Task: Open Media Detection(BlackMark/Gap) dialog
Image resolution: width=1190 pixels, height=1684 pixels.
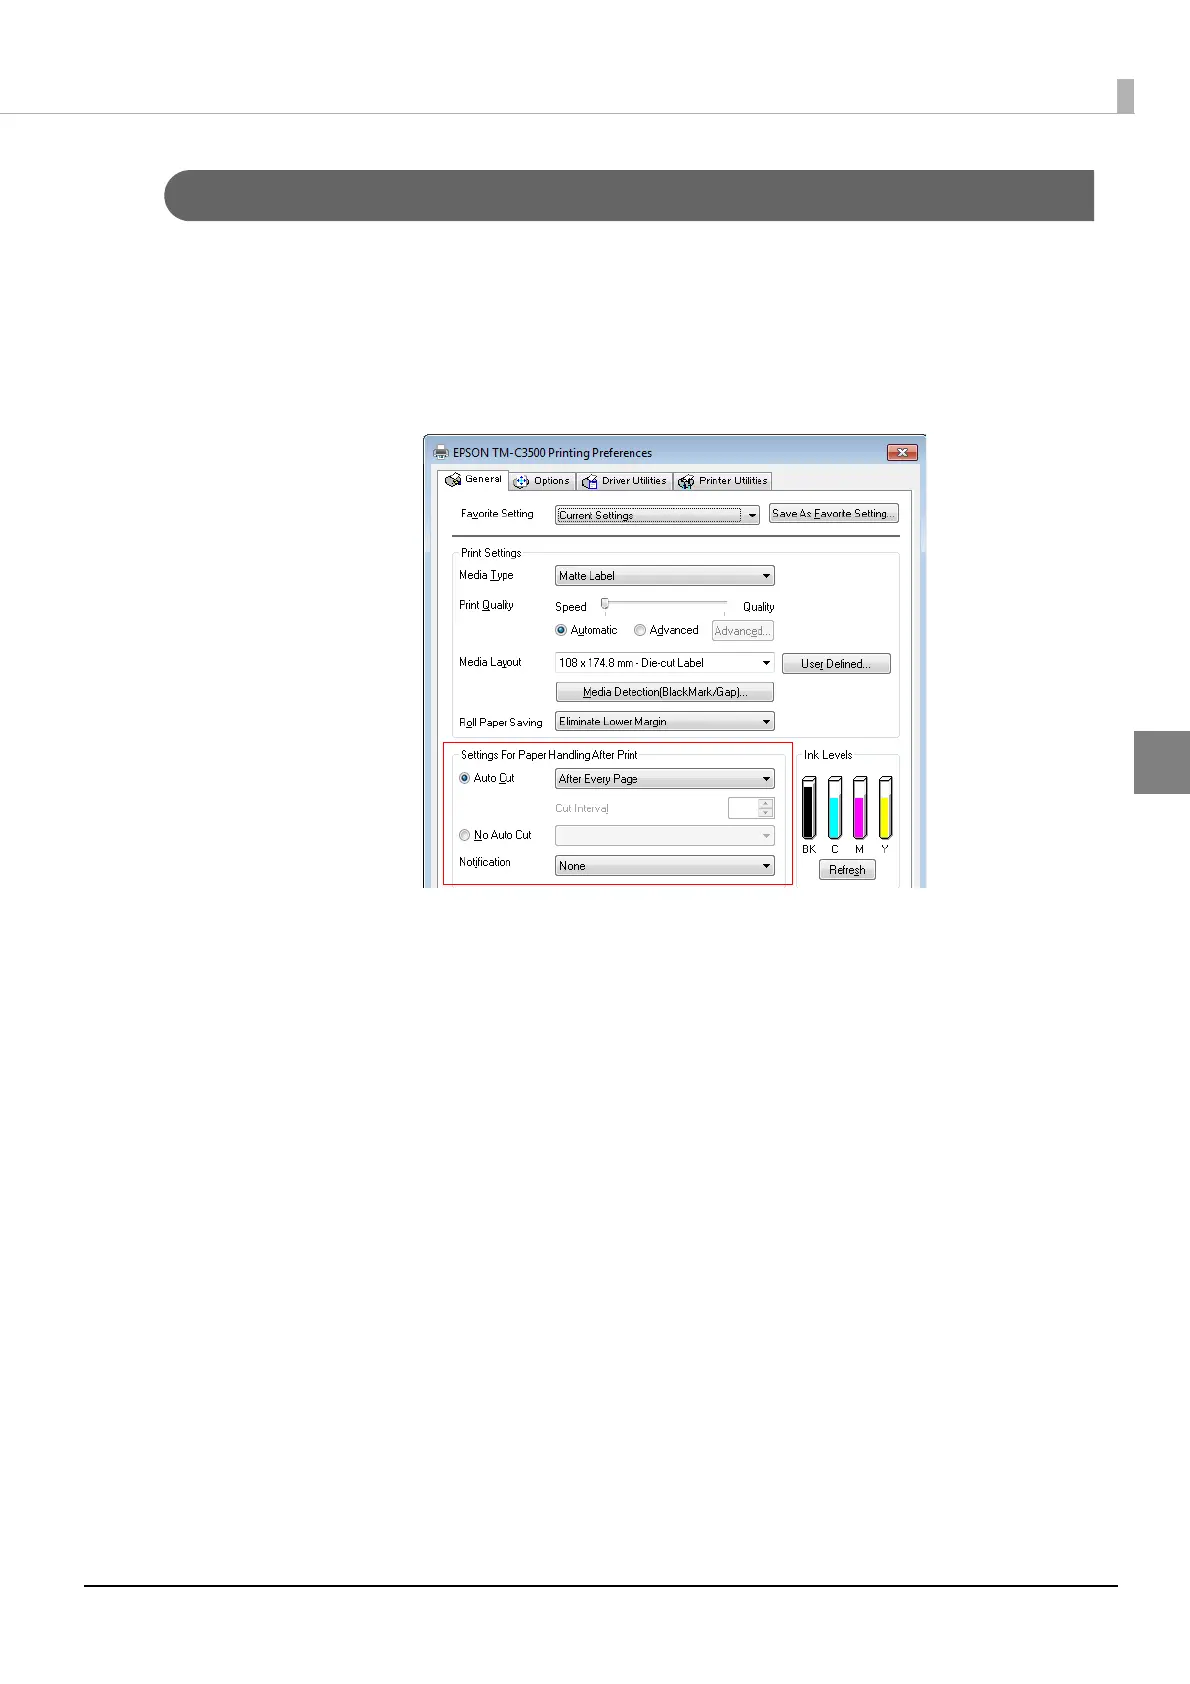Action: pos(665,692)
